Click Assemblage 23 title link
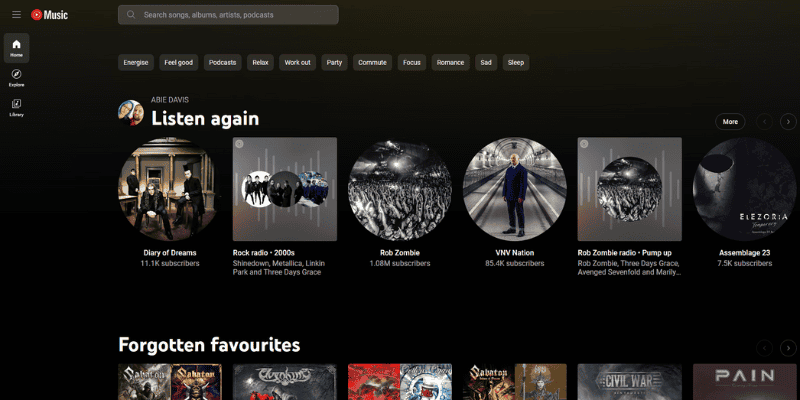This screenshot has height=400, width=800. [x=744, y=253]
